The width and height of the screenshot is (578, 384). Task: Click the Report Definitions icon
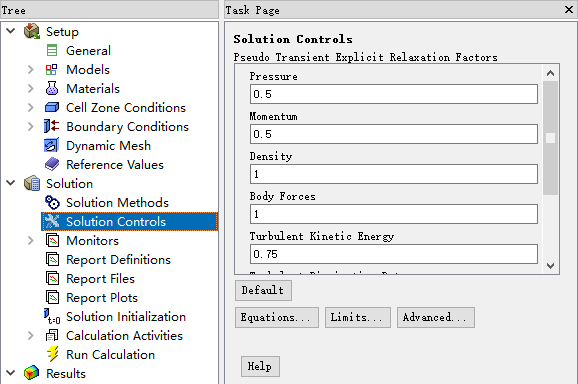(52, 259)
